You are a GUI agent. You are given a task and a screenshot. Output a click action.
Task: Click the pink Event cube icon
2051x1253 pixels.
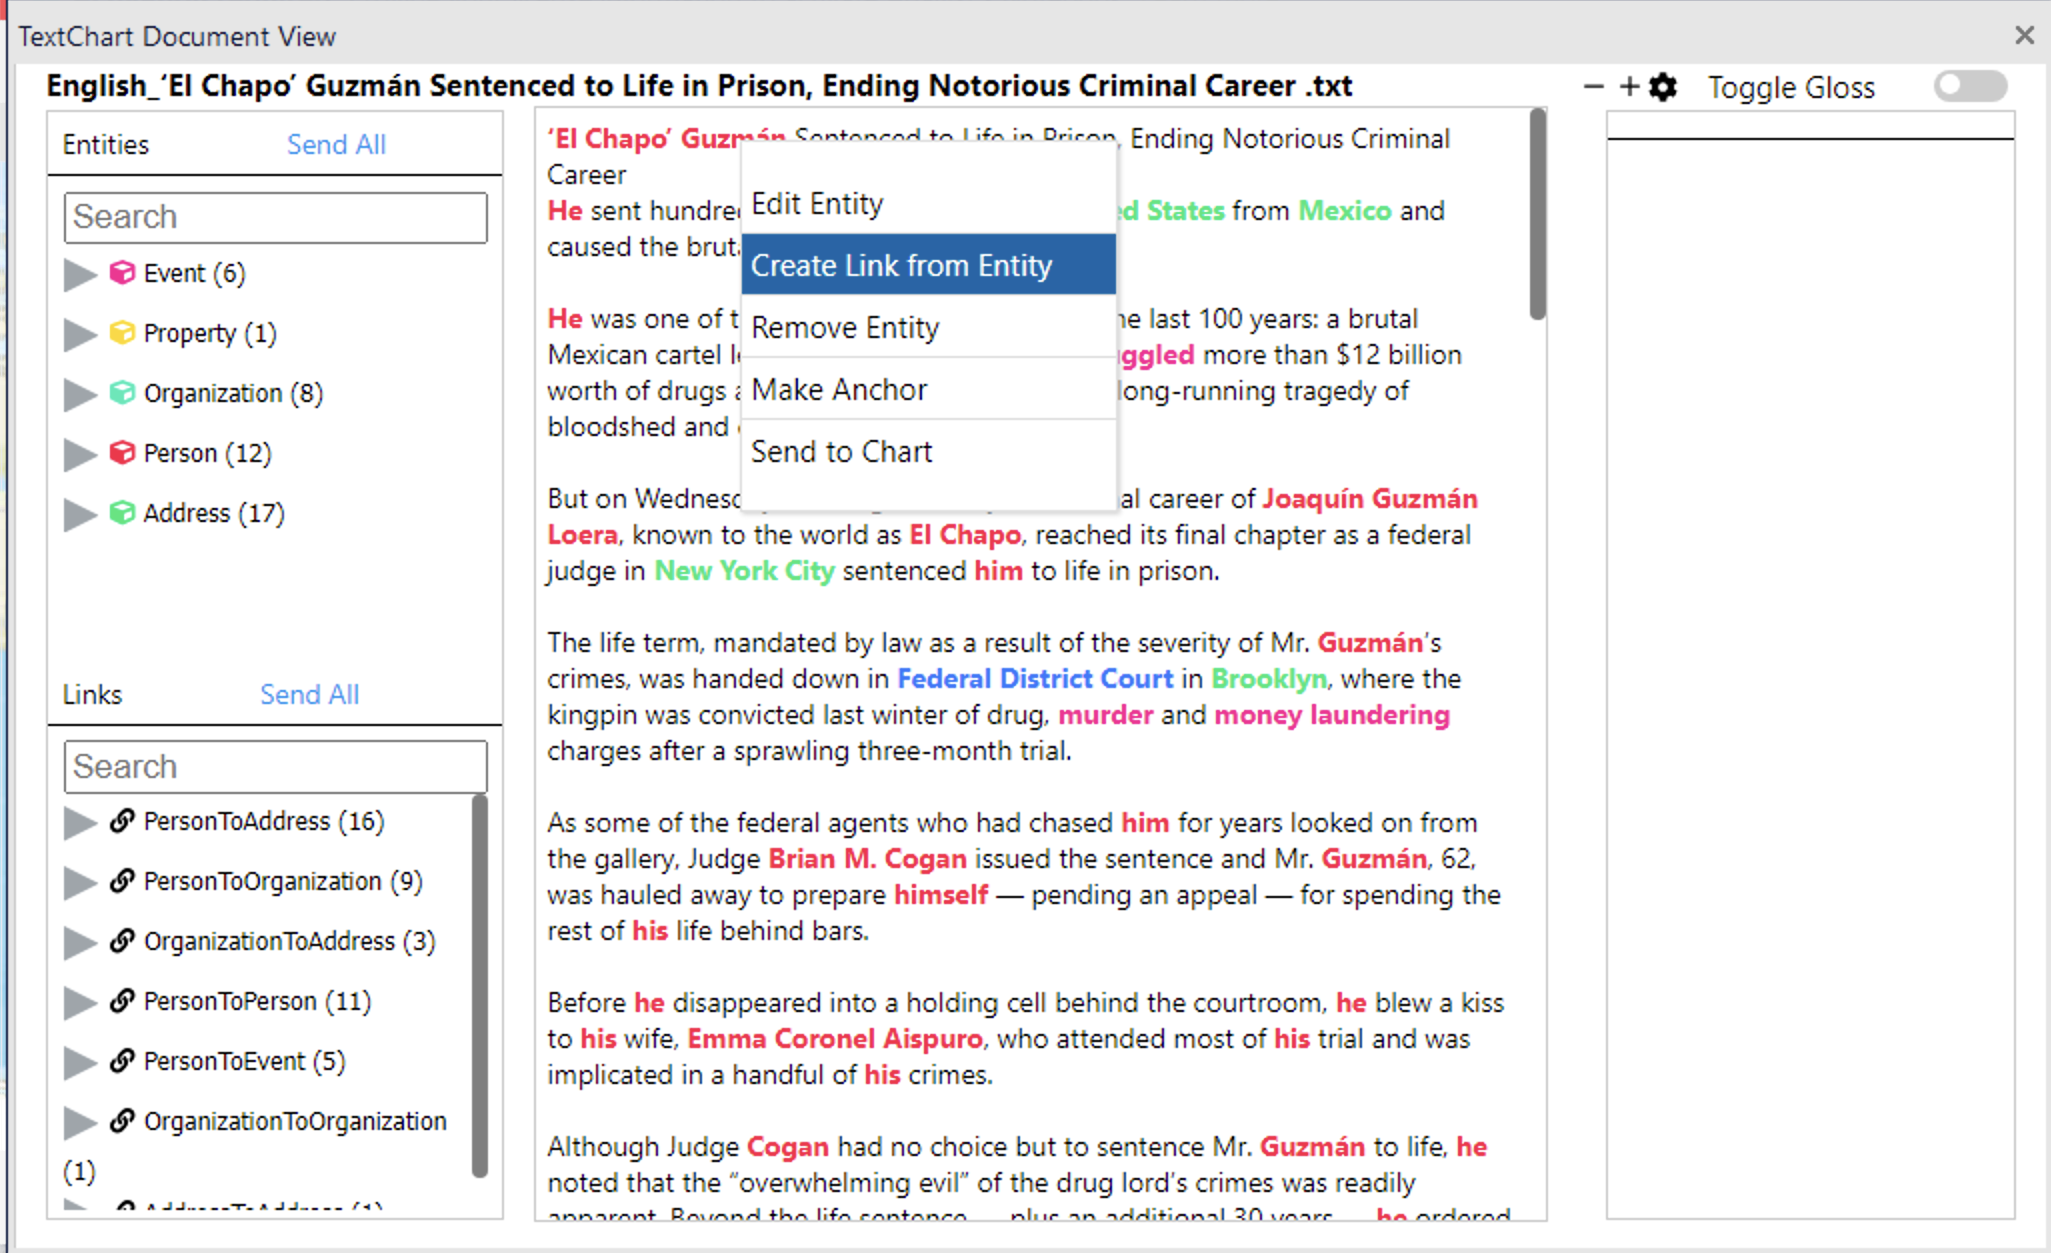(122, 273)
